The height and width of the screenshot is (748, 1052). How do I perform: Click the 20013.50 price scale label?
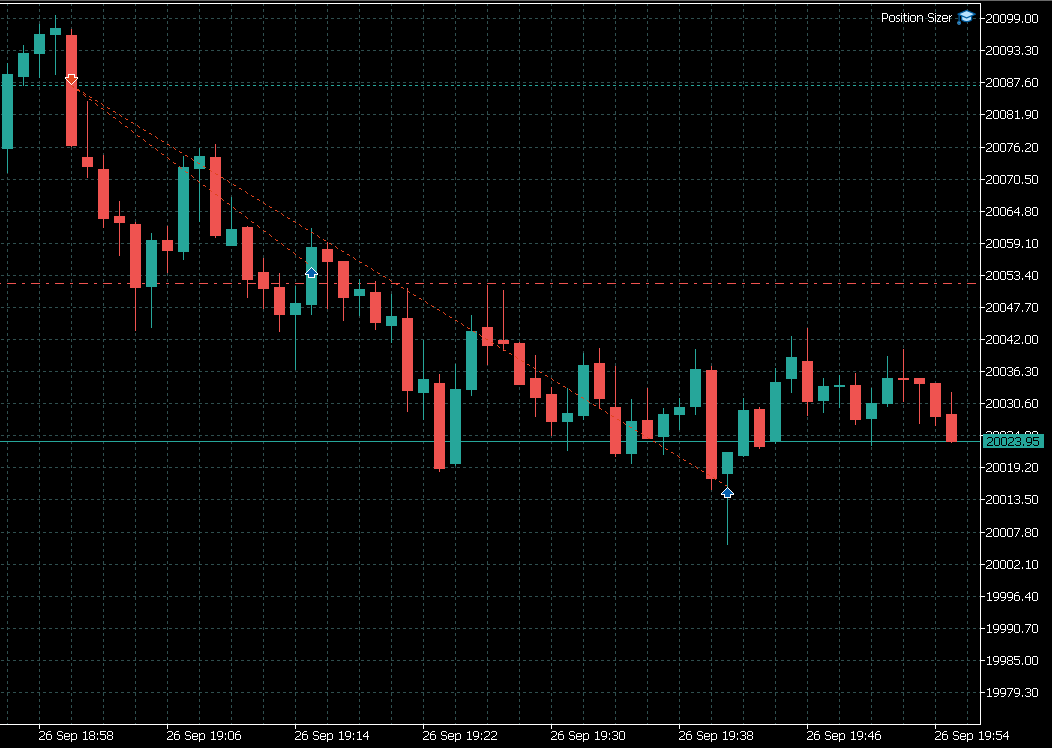1011,500
